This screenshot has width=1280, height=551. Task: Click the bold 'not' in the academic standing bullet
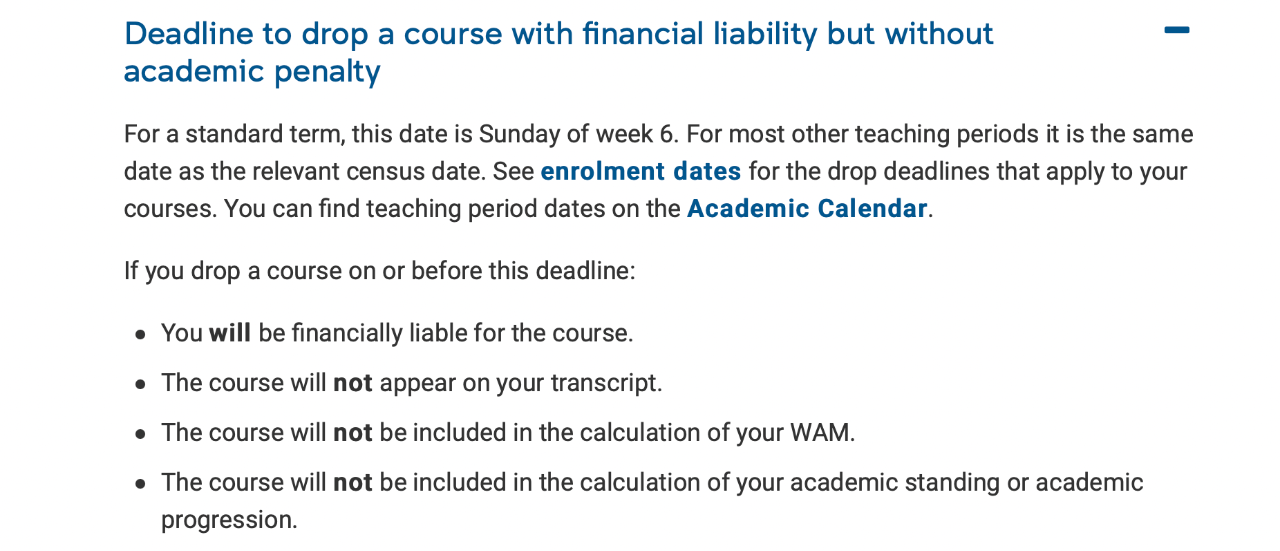353,483
